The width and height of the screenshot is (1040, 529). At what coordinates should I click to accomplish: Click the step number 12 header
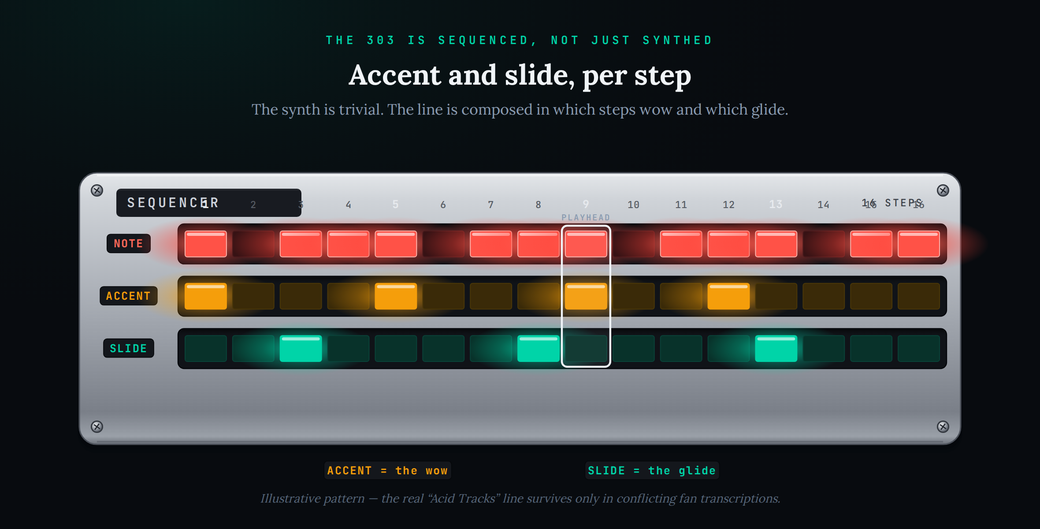[x=728, y=205]
